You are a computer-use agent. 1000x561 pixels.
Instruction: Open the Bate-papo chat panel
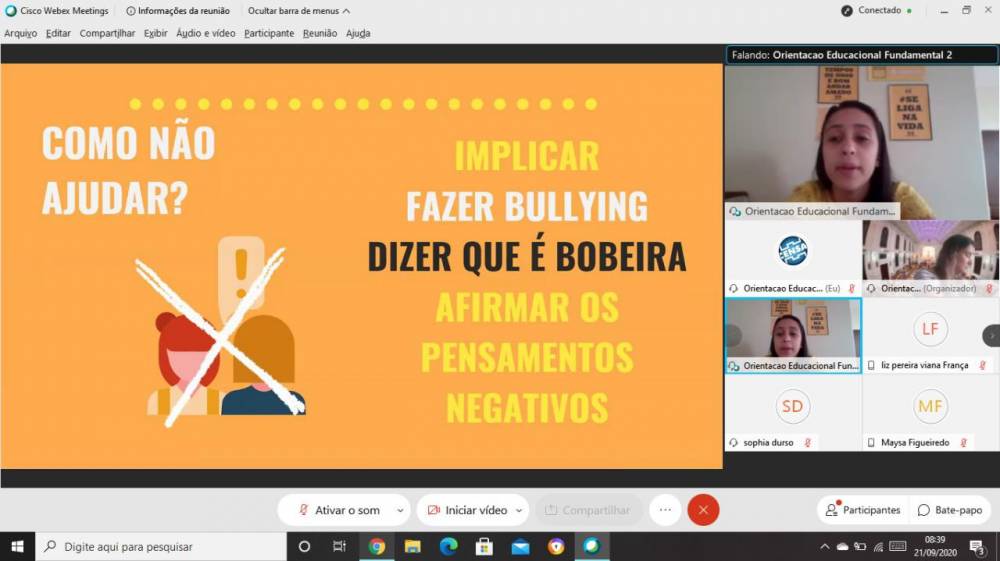click(950, 510)
